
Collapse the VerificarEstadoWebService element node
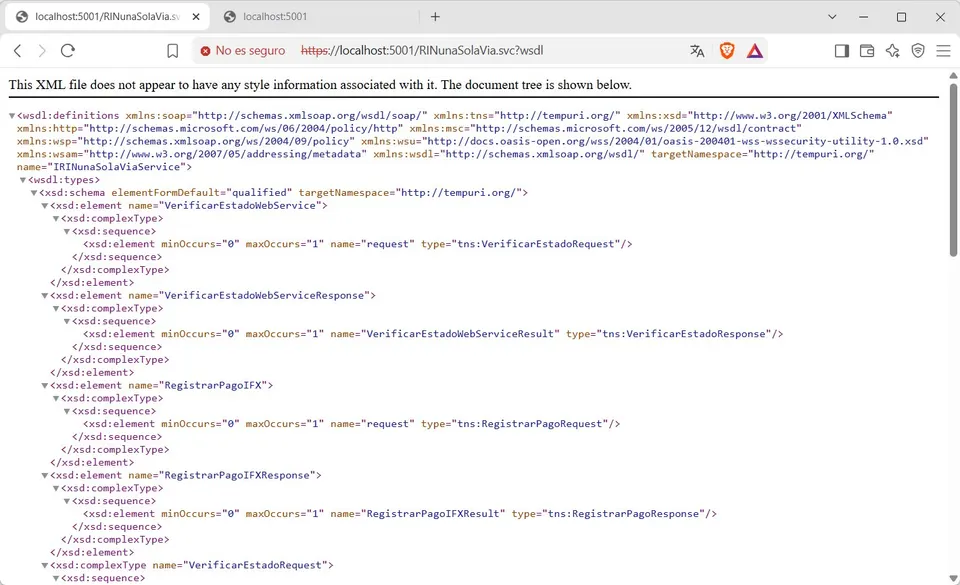(45, 206)
